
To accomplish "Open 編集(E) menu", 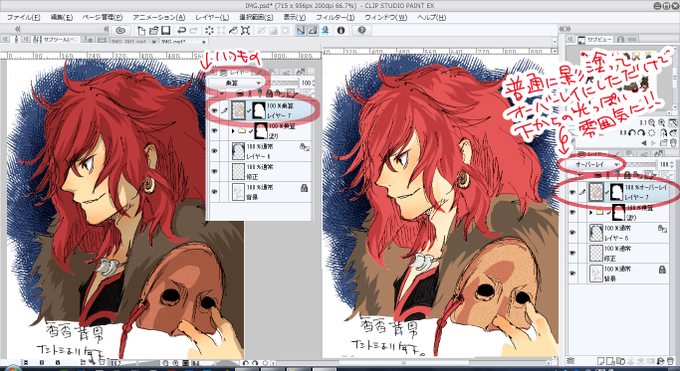I will click(x=62, y=17).
